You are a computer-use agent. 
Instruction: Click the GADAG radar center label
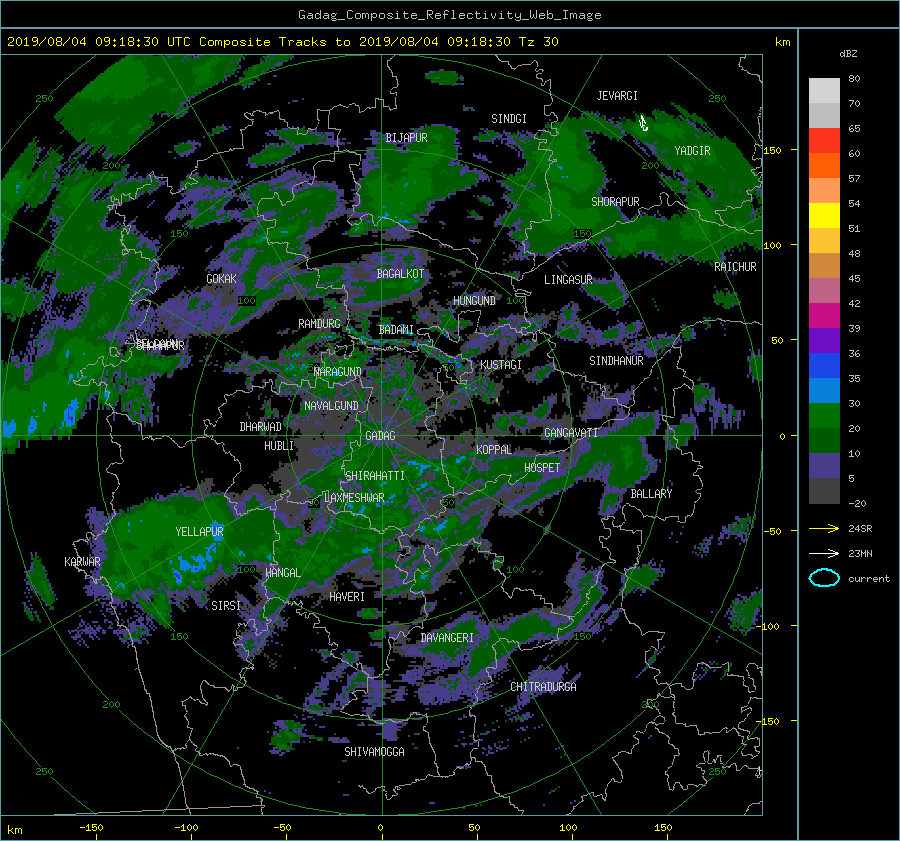(x=381, y=436)
